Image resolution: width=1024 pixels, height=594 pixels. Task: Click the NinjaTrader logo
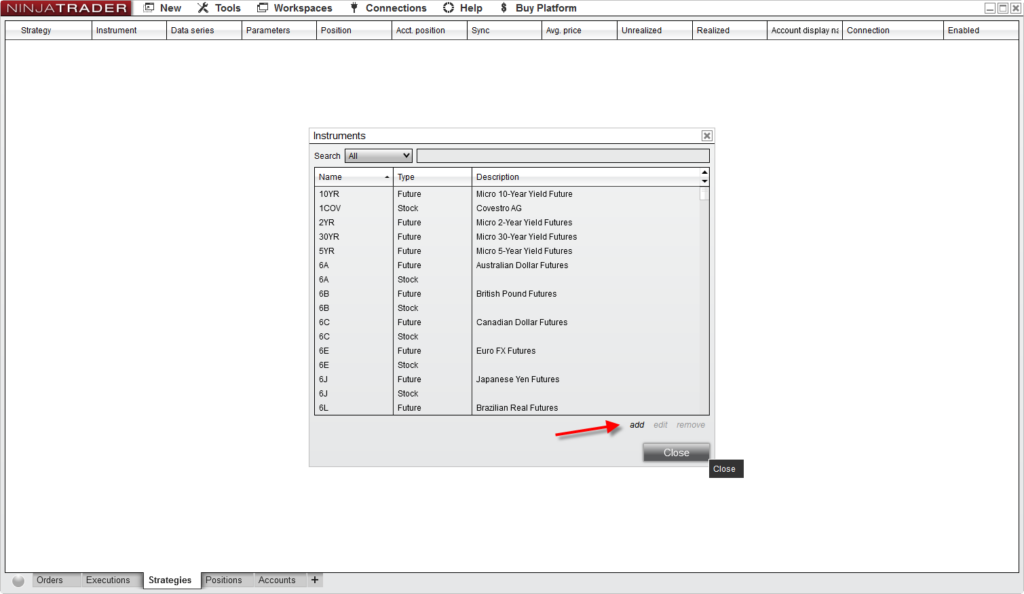coord(66,8)
